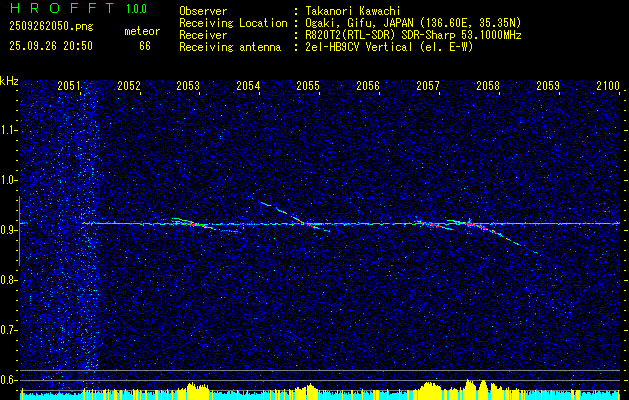Viewport: 629px width, 400px height.
Task: Click the Receiving Location label
Action: 233,23
